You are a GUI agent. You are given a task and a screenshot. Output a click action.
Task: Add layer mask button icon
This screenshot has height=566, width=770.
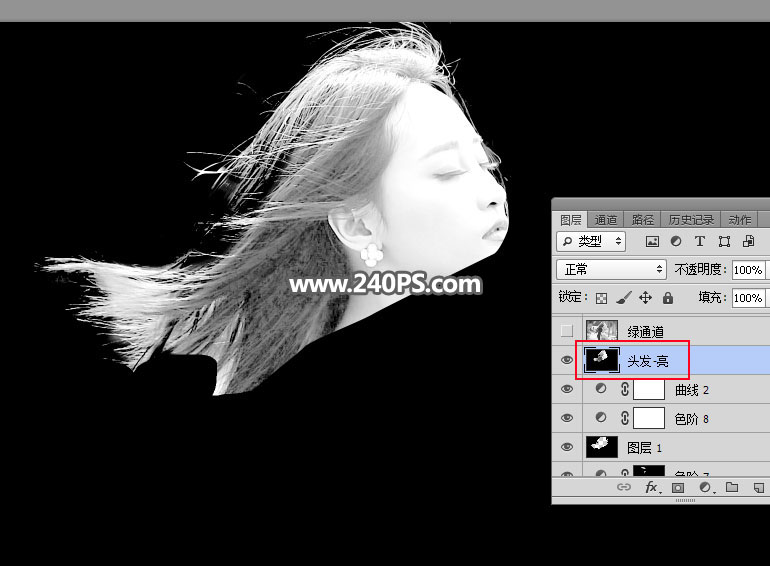678,487
